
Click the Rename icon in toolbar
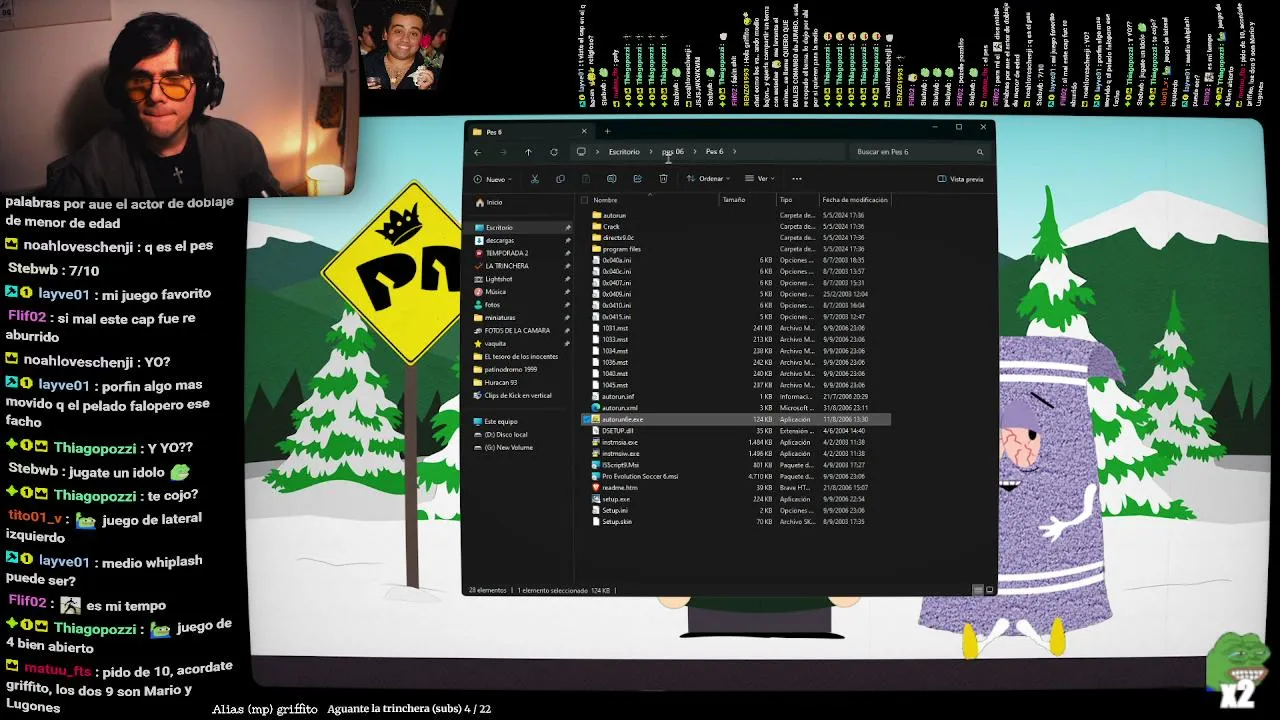(x=611, y=179)
